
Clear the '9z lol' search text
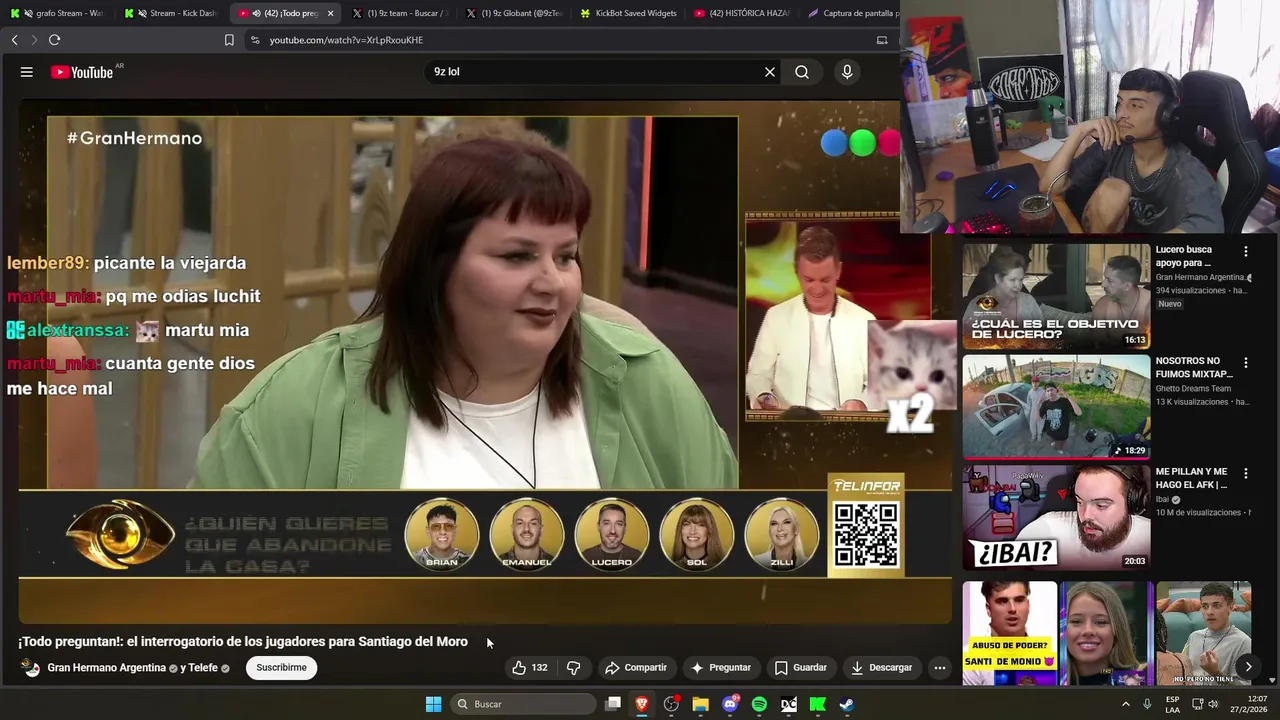(770, 72)
